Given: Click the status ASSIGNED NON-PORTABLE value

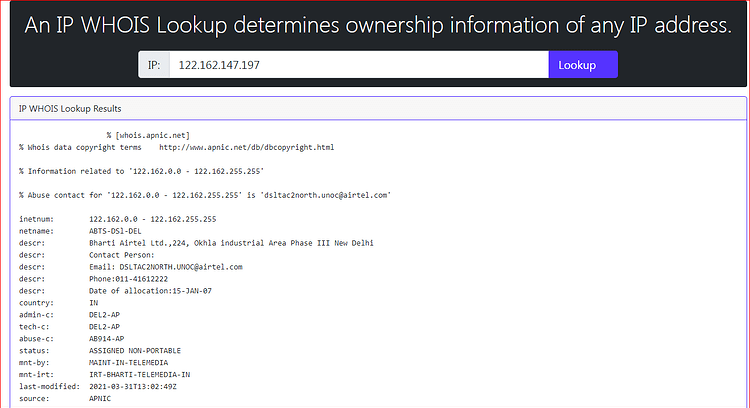Looking at the screenshot, I should [x=135, y=351].
